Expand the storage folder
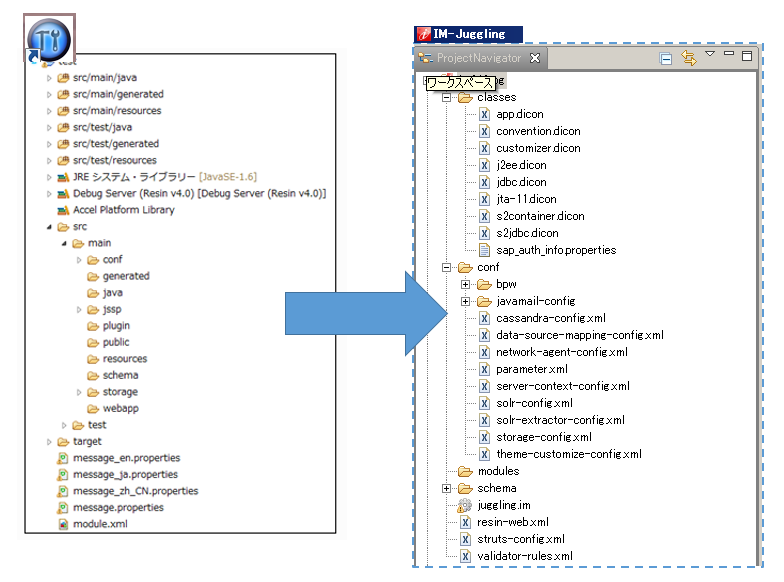Image resolution: width=784 pixels, height=582 pixels. tap(79, 392)
